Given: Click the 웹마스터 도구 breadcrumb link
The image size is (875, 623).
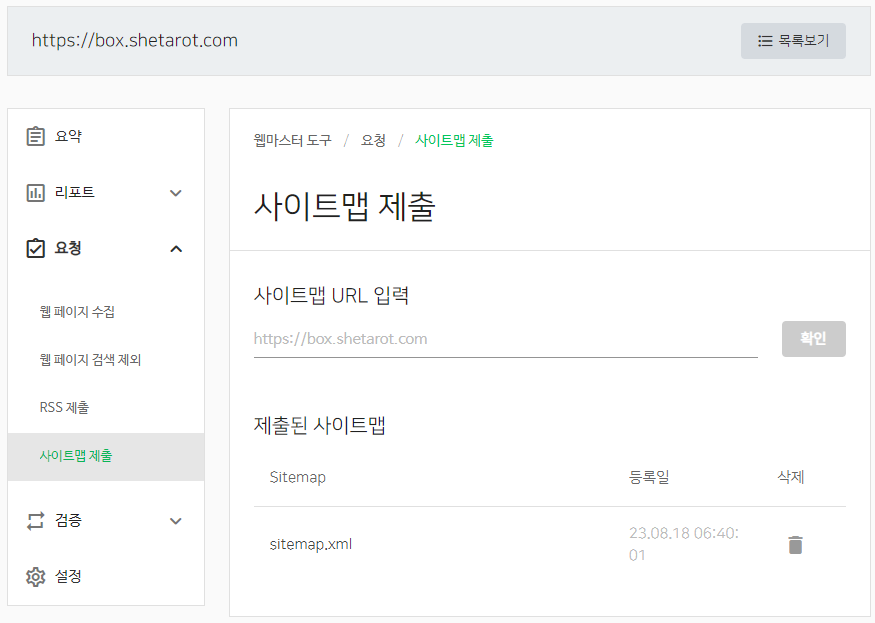Looking at the screenshot, I should [x=292, y=140].
